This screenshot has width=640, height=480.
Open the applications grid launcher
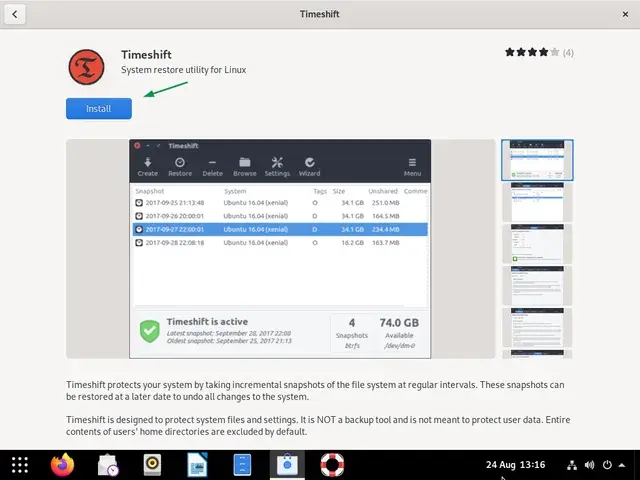point(20,465)
